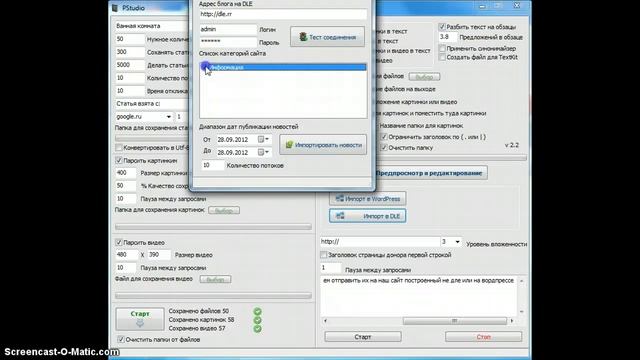This screenshot has height=360, width=640.
Task: Click the bottom-right panel Старт button
Action: 363,337
